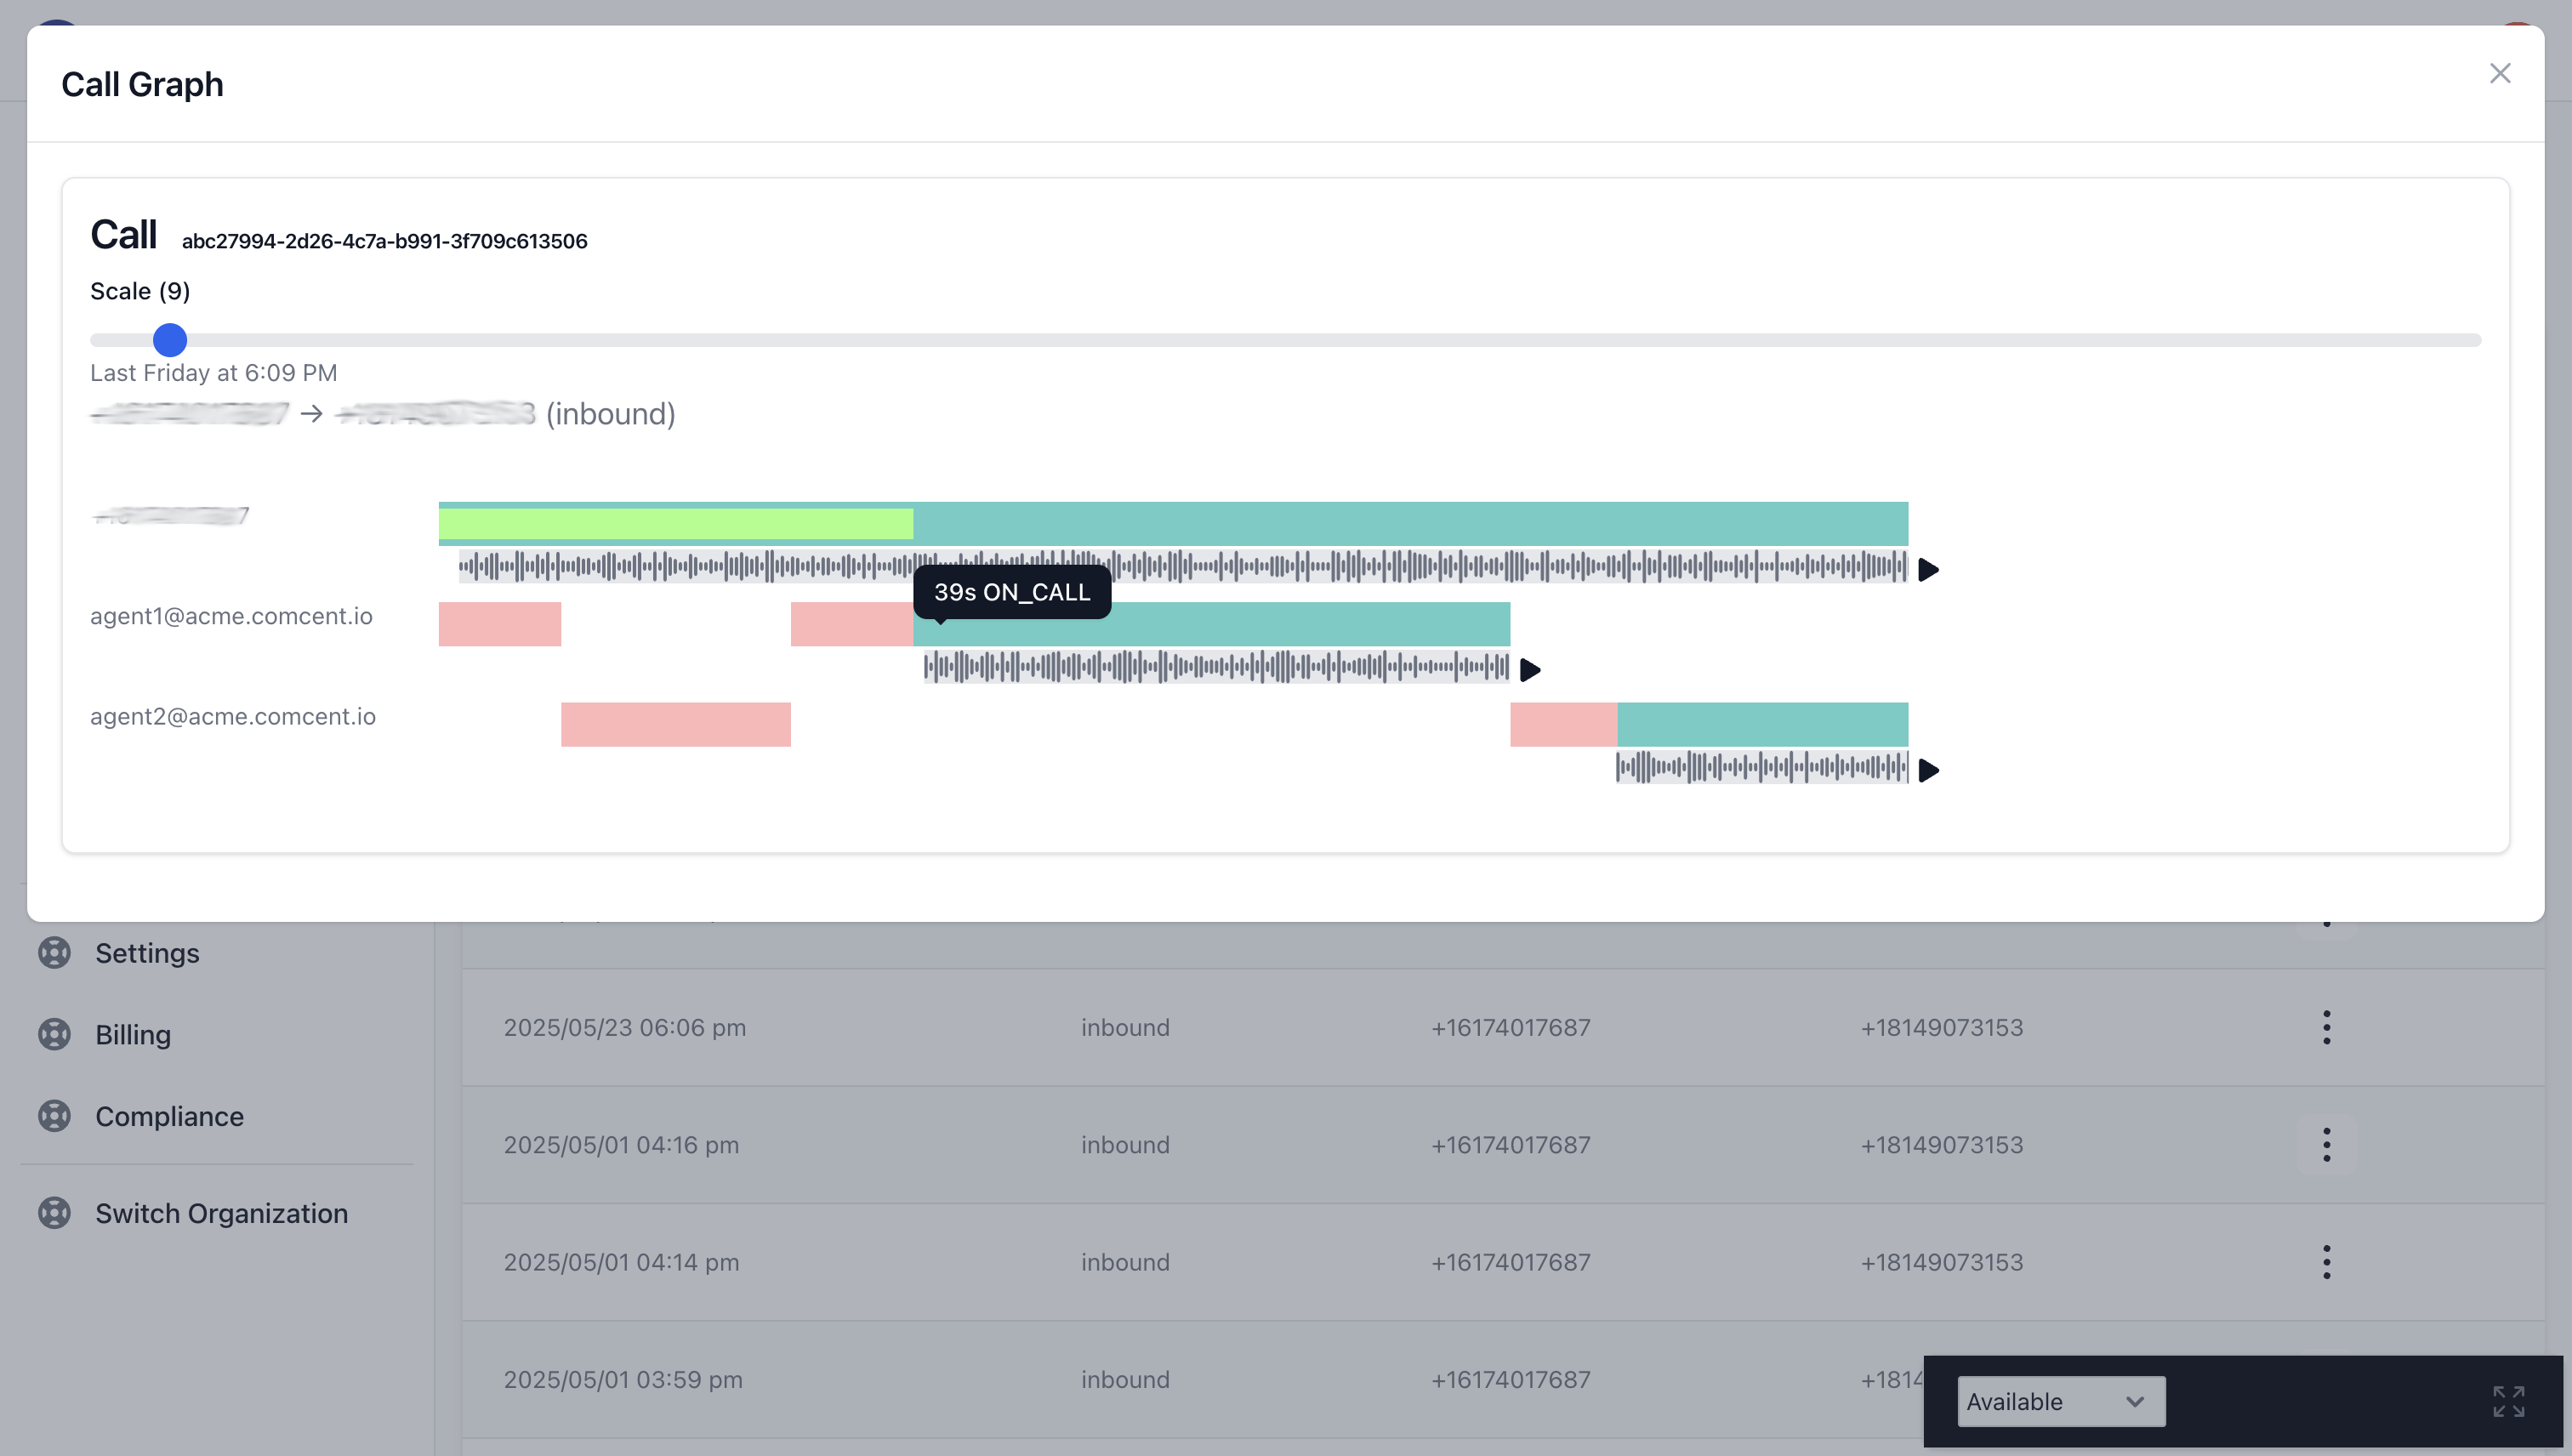Click +16174017687 in the 04:16 pm row
Screen dimensions: 2572x1456
coord(1510,1144)
